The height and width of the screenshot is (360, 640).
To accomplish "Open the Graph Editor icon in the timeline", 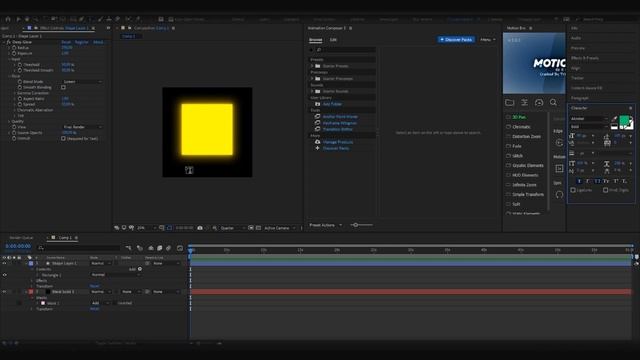I will 180,248.
